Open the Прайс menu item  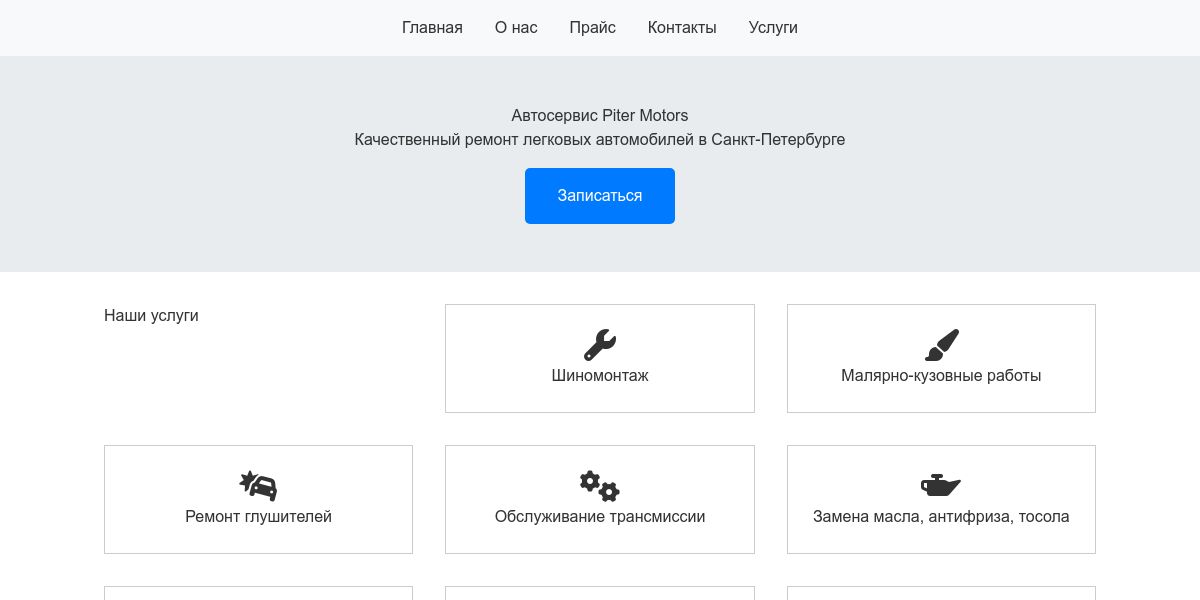[x=593, y=28]
